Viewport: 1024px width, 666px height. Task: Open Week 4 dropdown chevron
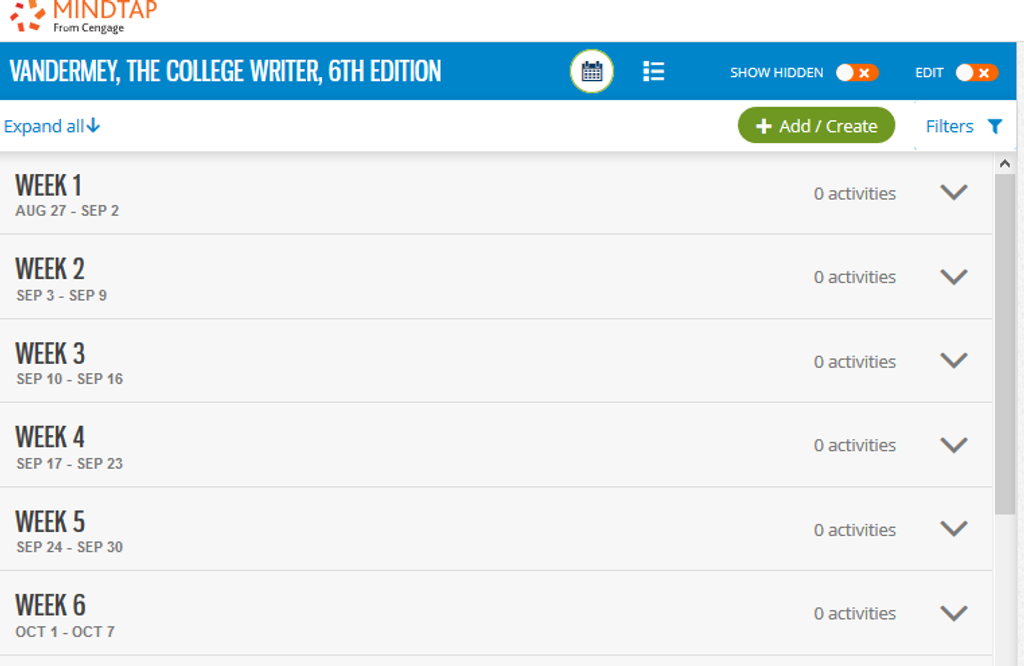pyautogui.click(x=954, y=445)
